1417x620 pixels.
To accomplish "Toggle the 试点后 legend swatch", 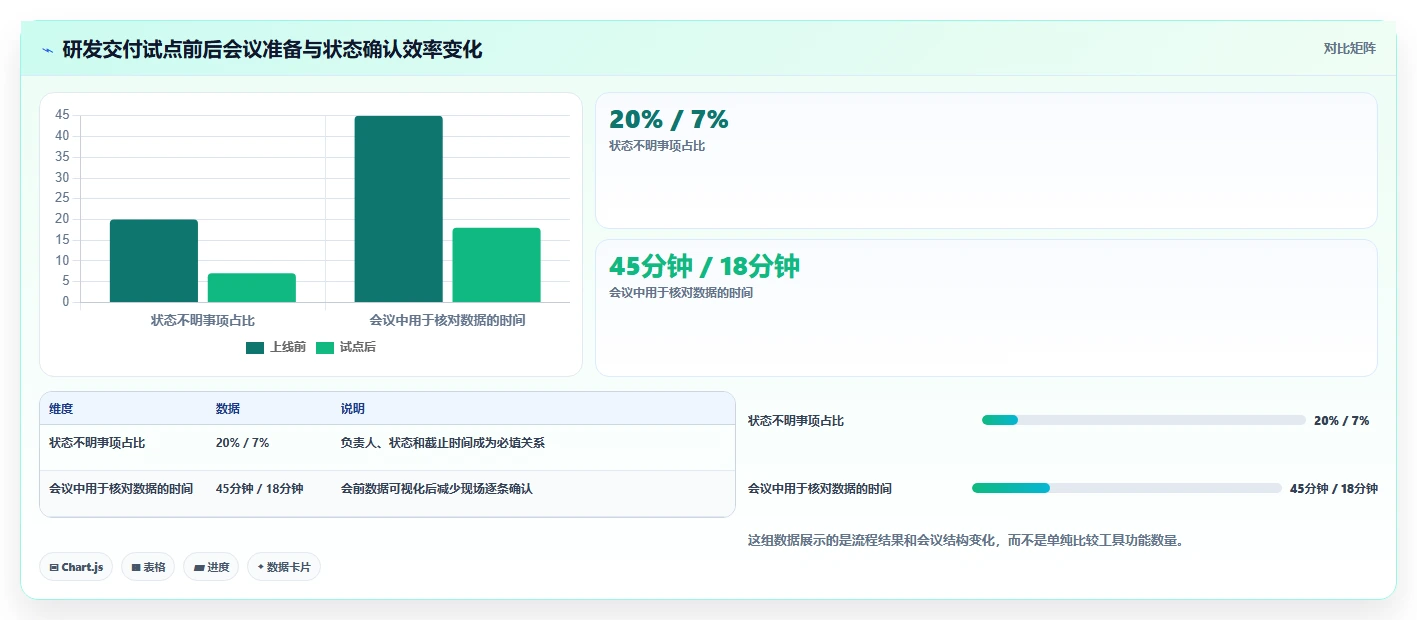I will 325,348.
